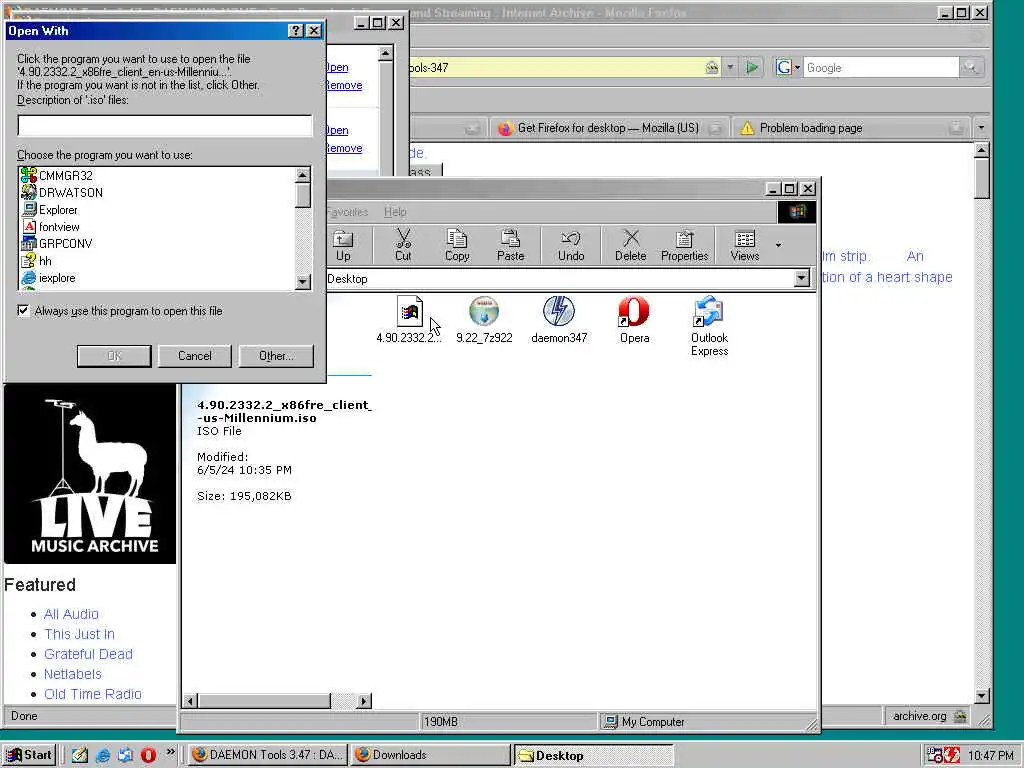Click Desktop window horizontal scrollbar right arrow

(x=364, y=701)
